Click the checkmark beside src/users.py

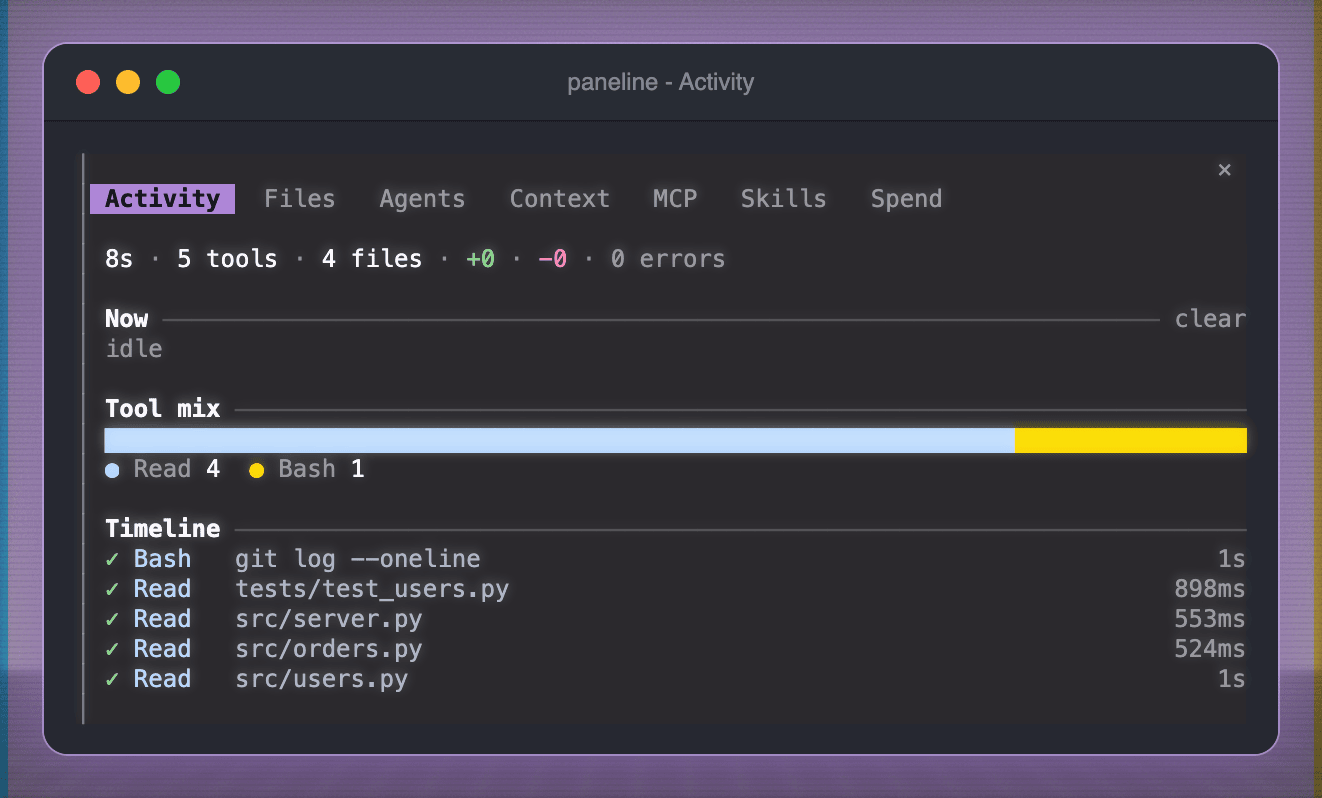point(112,679)
